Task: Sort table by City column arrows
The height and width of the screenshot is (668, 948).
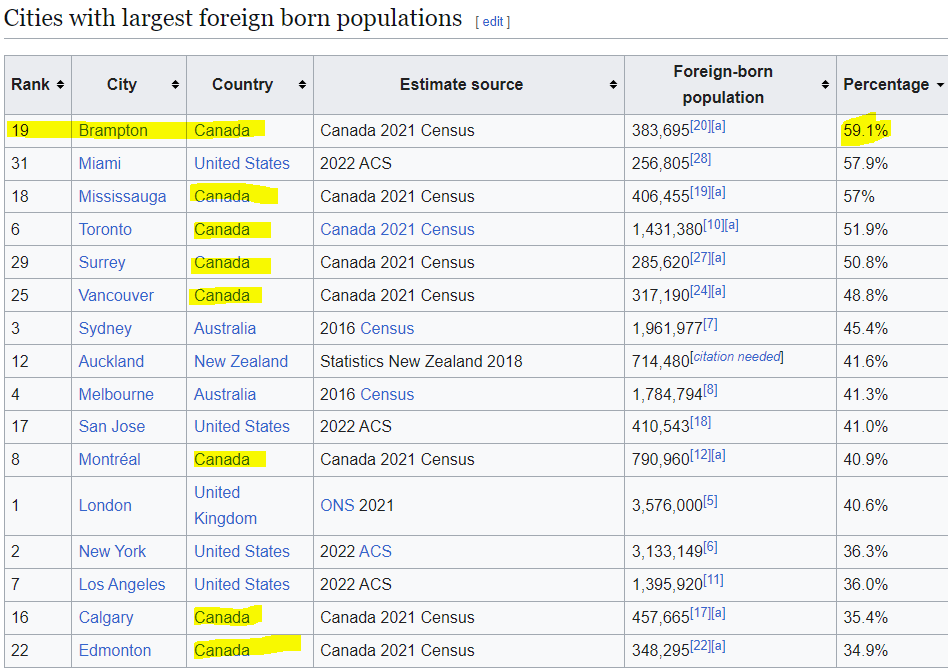Action: [175, 85]
